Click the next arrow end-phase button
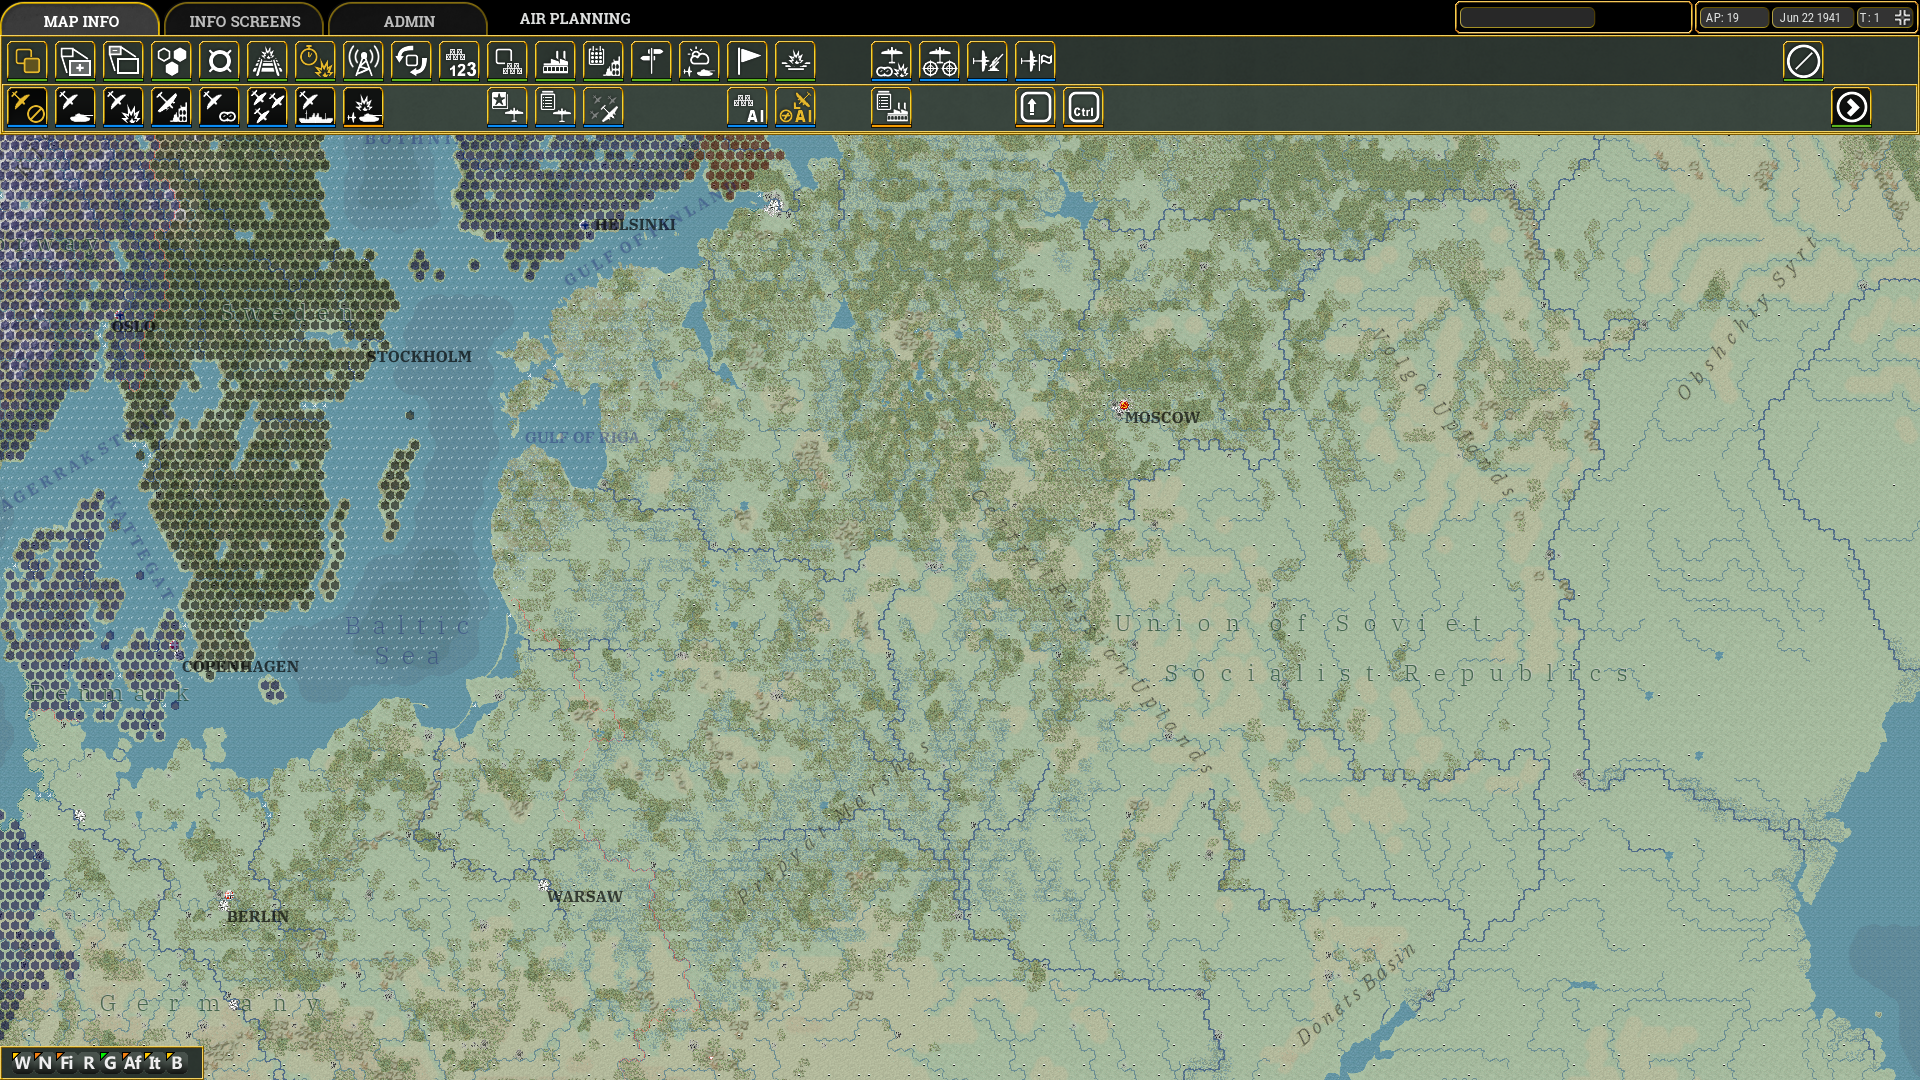 pos(1851,107)
